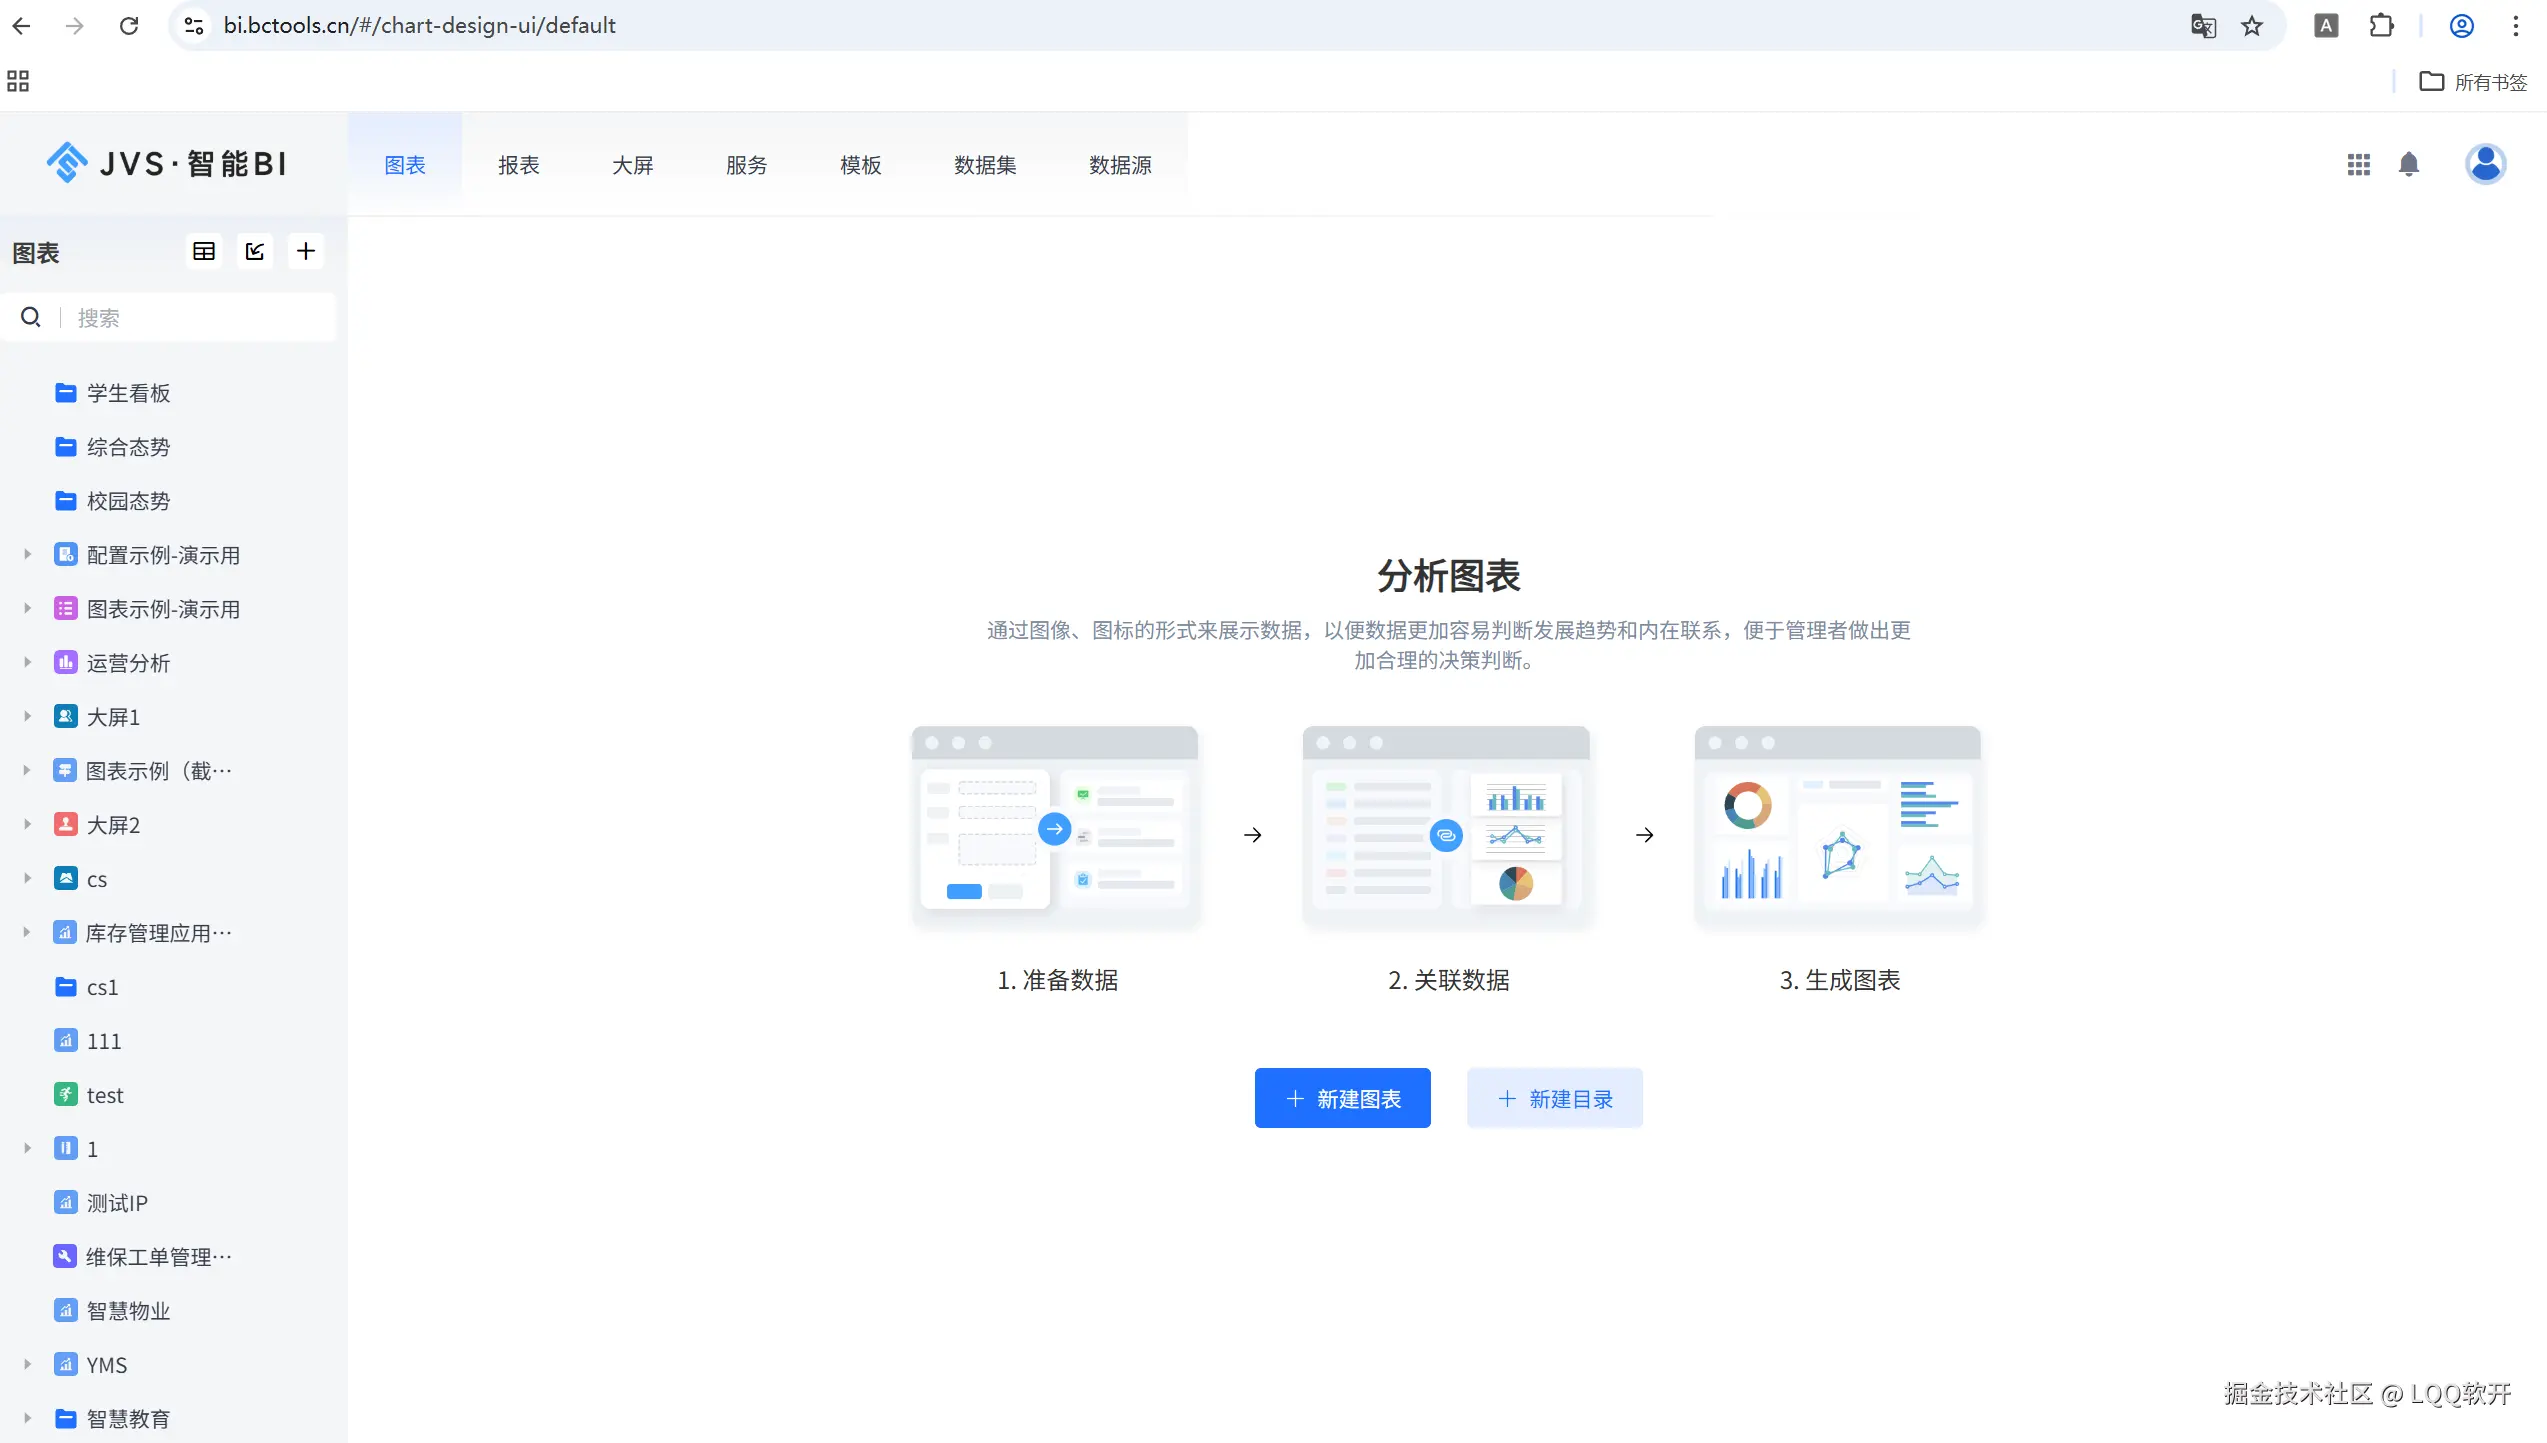The height and width of the screenshot is (1443, 2547).
Task: Open the 智慧物业 chart item
Action: pos(128,1311)
